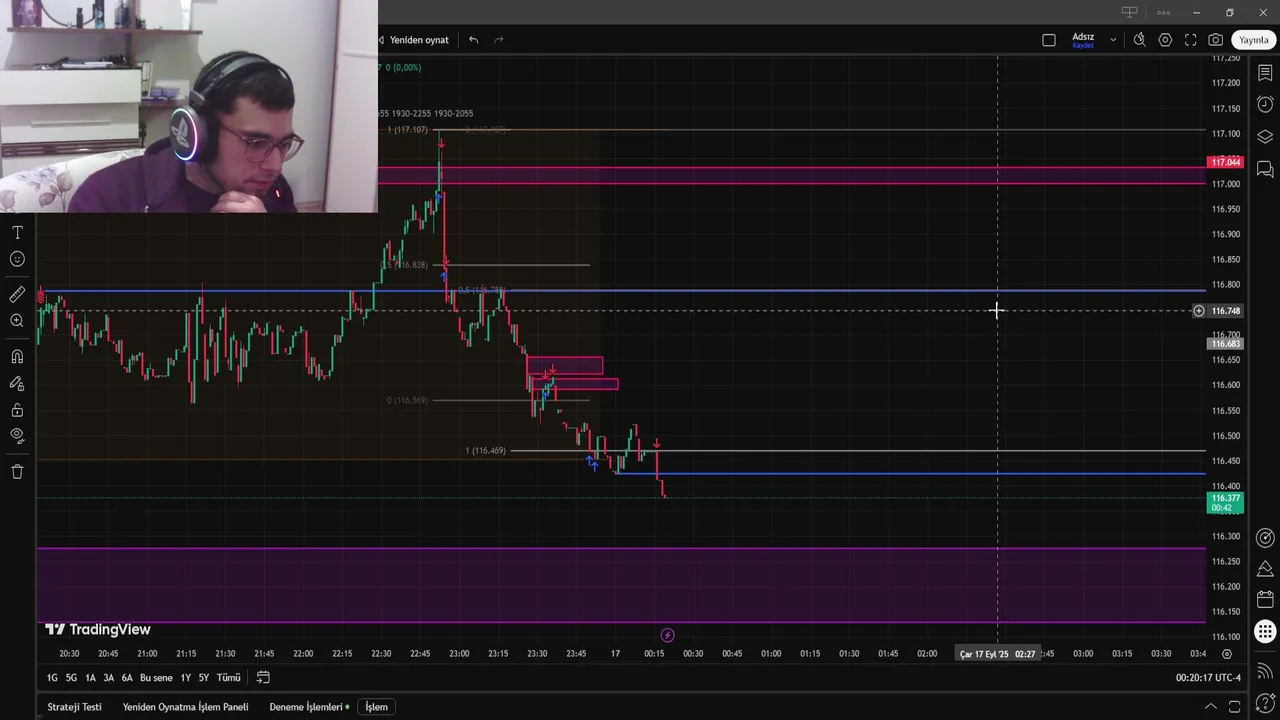
Task: Take a chart snapshot with the camera icon
Action: (x=1215, y=40)
